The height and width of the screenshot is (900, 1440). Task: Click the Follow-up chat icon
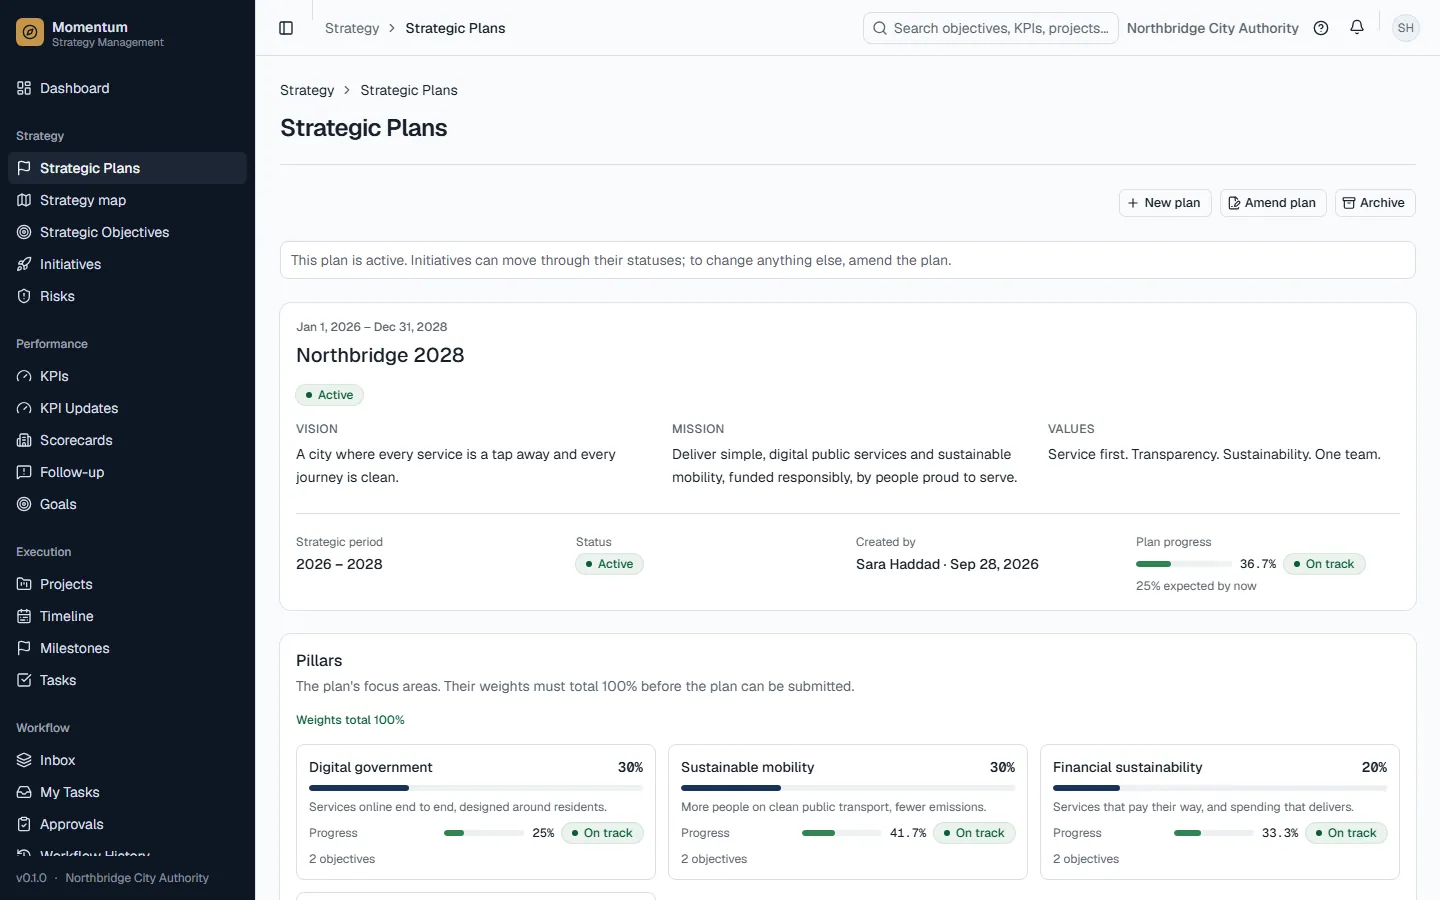[x=24, y=472]
